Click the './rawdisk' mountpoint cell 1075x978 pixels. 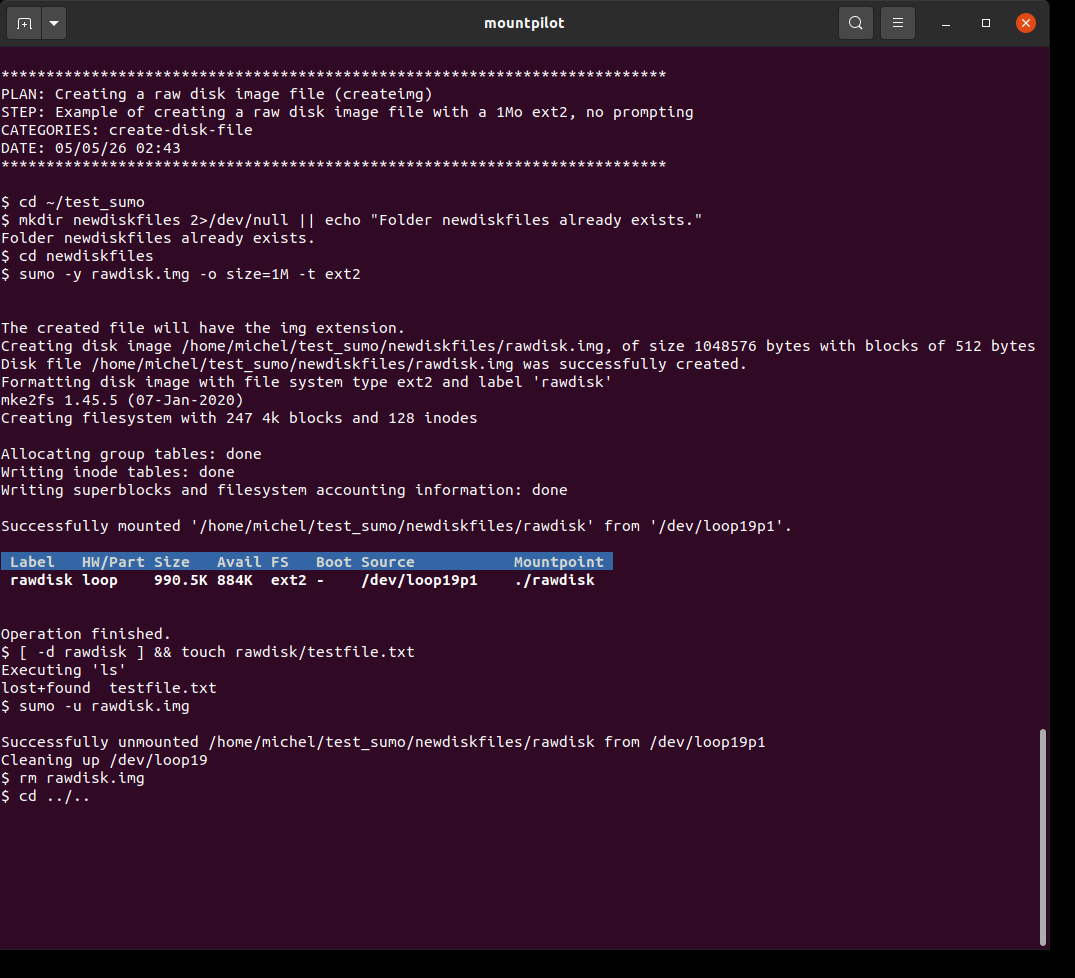[554, 580]
